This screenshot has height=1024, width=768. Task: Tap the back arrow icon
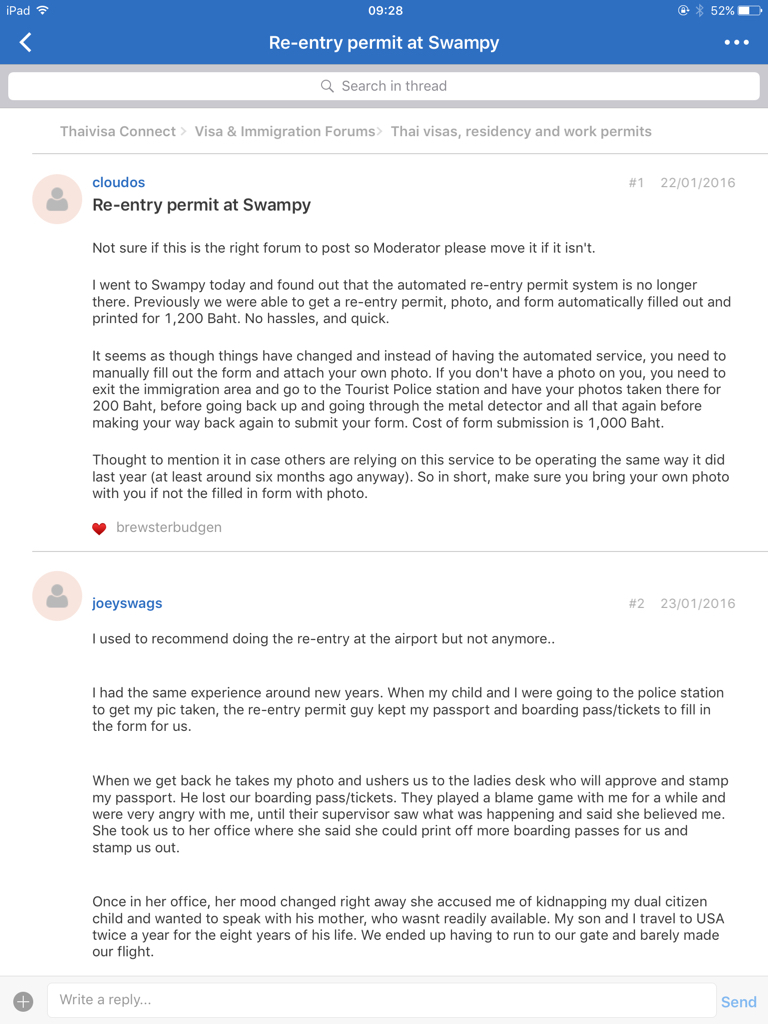26,42
